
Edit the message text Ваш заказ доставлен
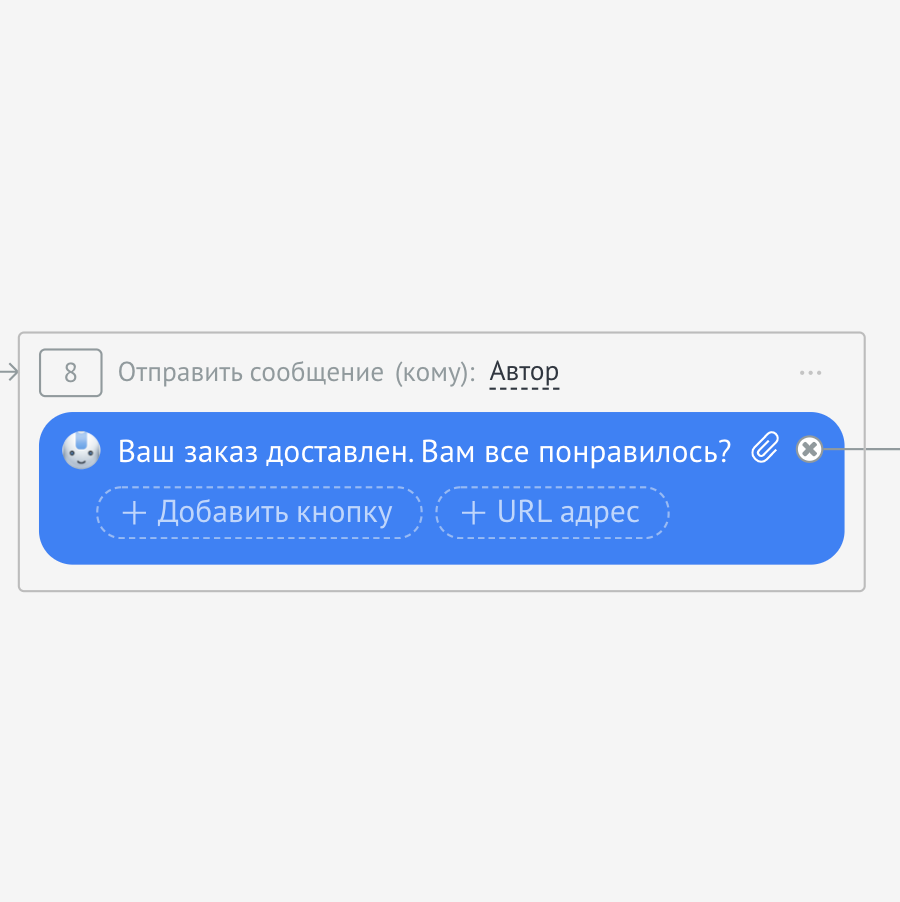point(266,452)
